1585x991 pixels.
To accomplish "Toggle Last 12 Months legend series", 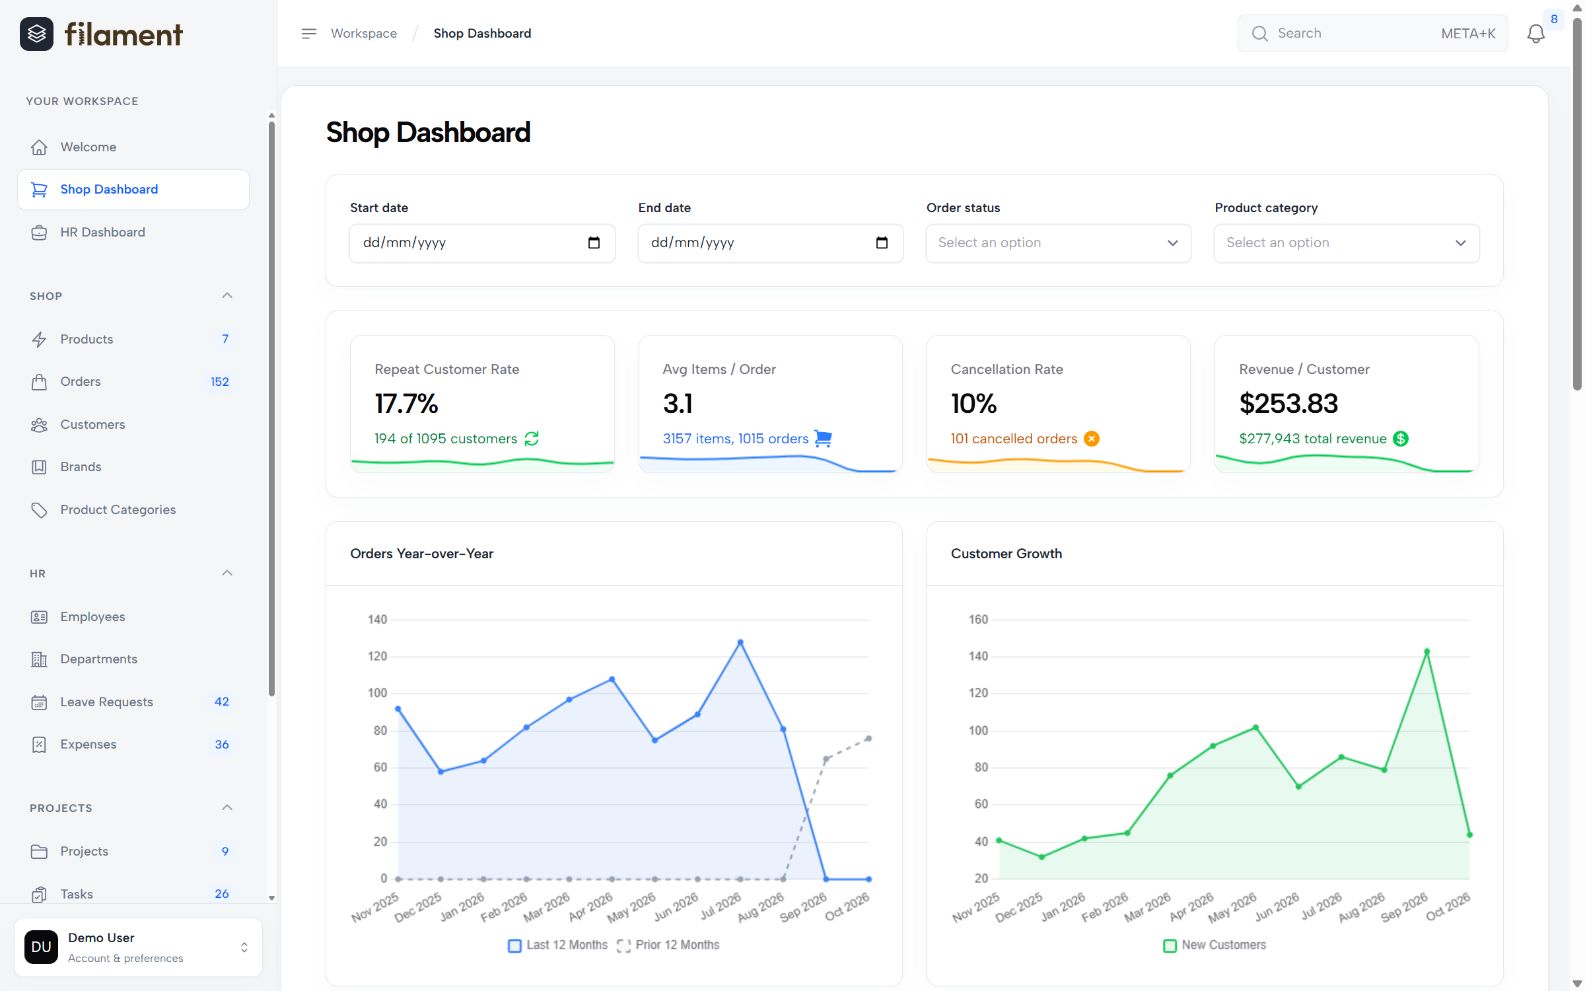I will tap(558, 945).
